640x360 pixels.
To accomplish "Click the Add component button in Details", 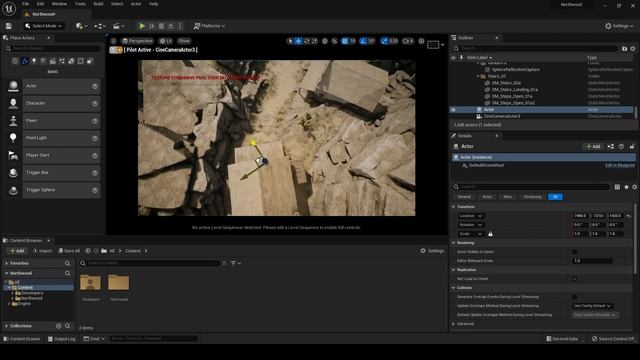I will (x=593, y=147).
